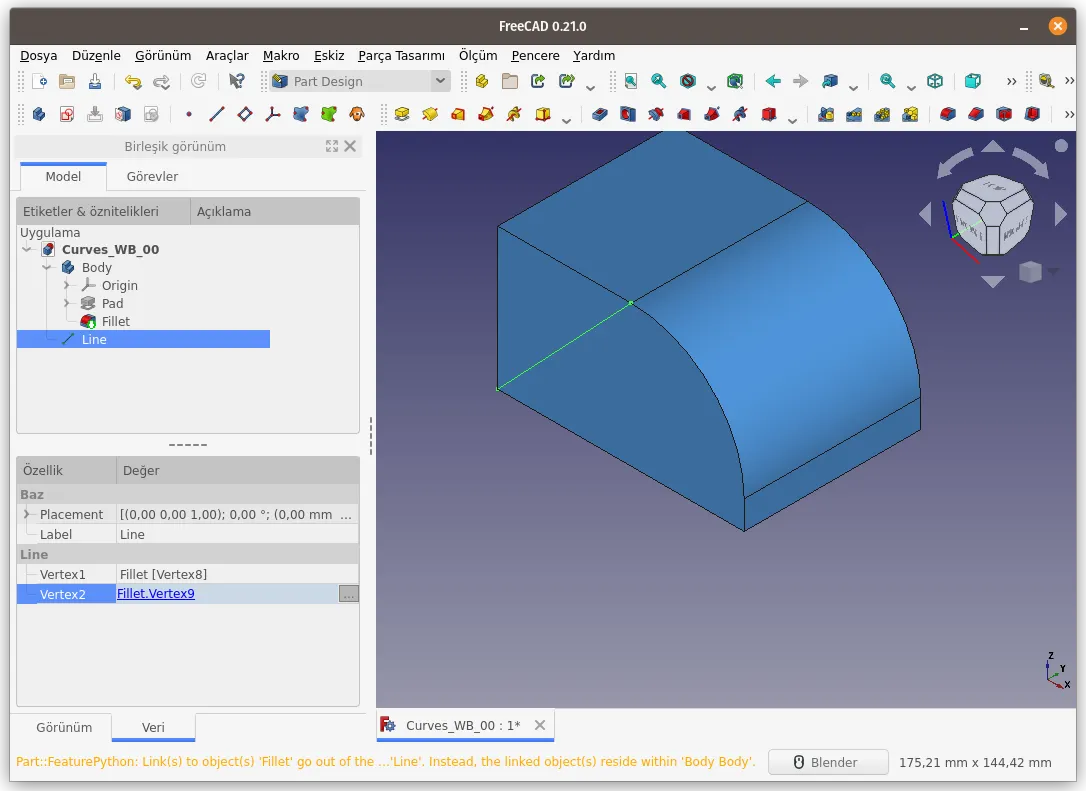Image resolution: width=1086 pixels, height=791 pixels.
Task: Undo the last action
Action: coord(133,82)
